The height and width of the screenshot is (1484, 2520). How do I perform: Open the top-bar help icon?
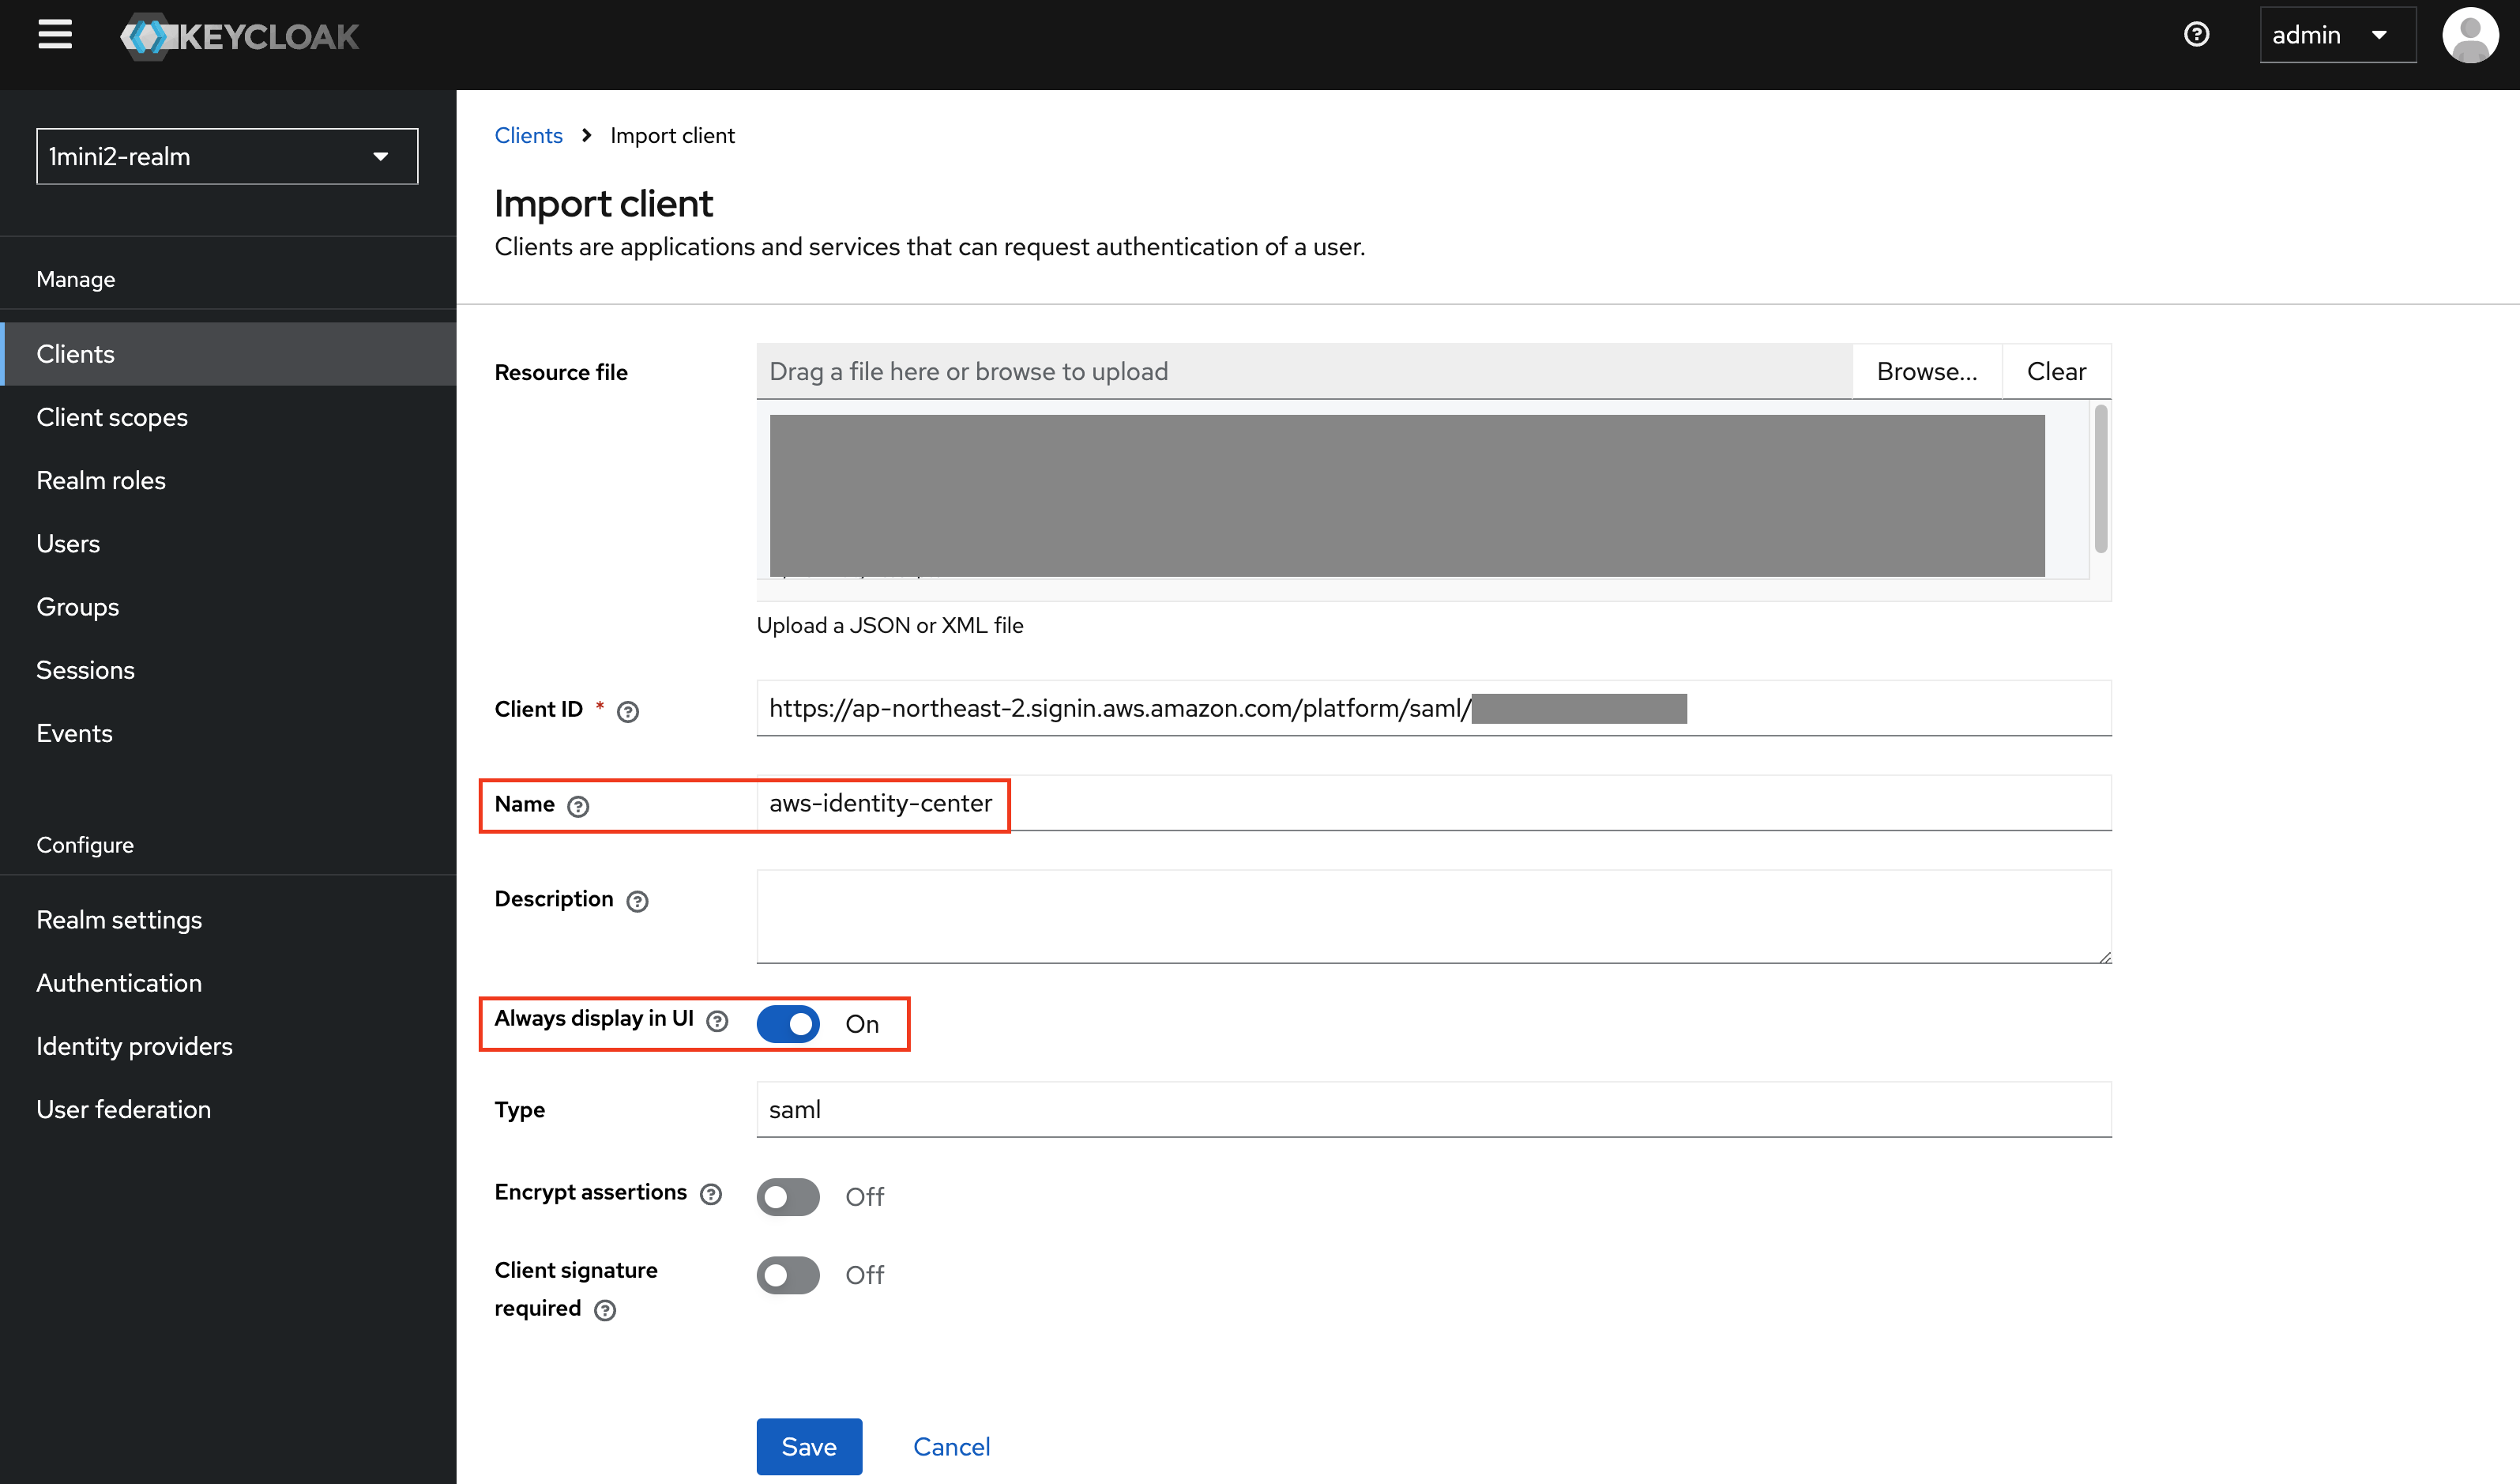(2196, 35)
